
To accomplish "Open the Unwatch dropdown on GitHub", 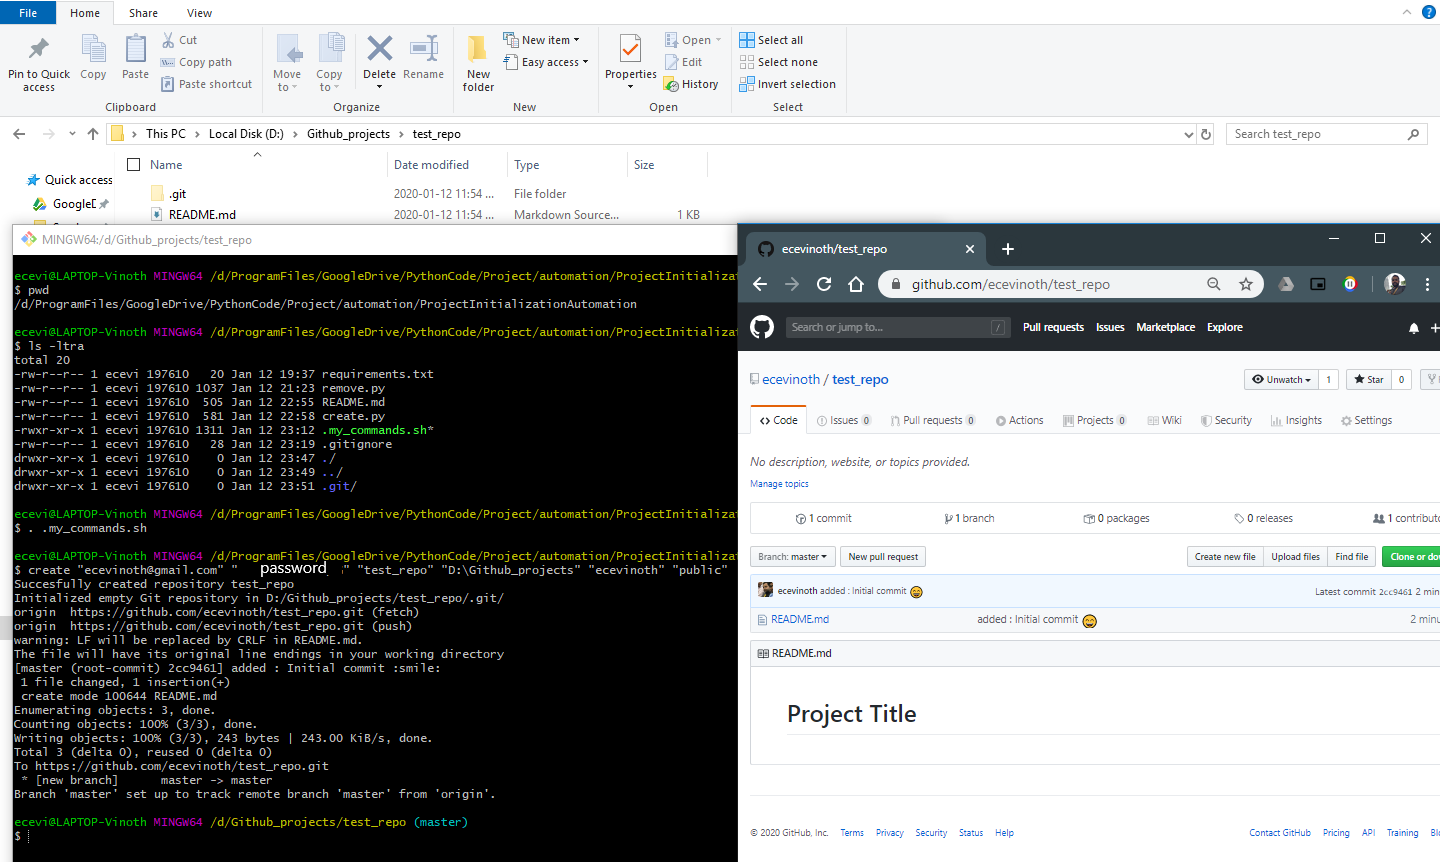I will [x=1280, y=379].
